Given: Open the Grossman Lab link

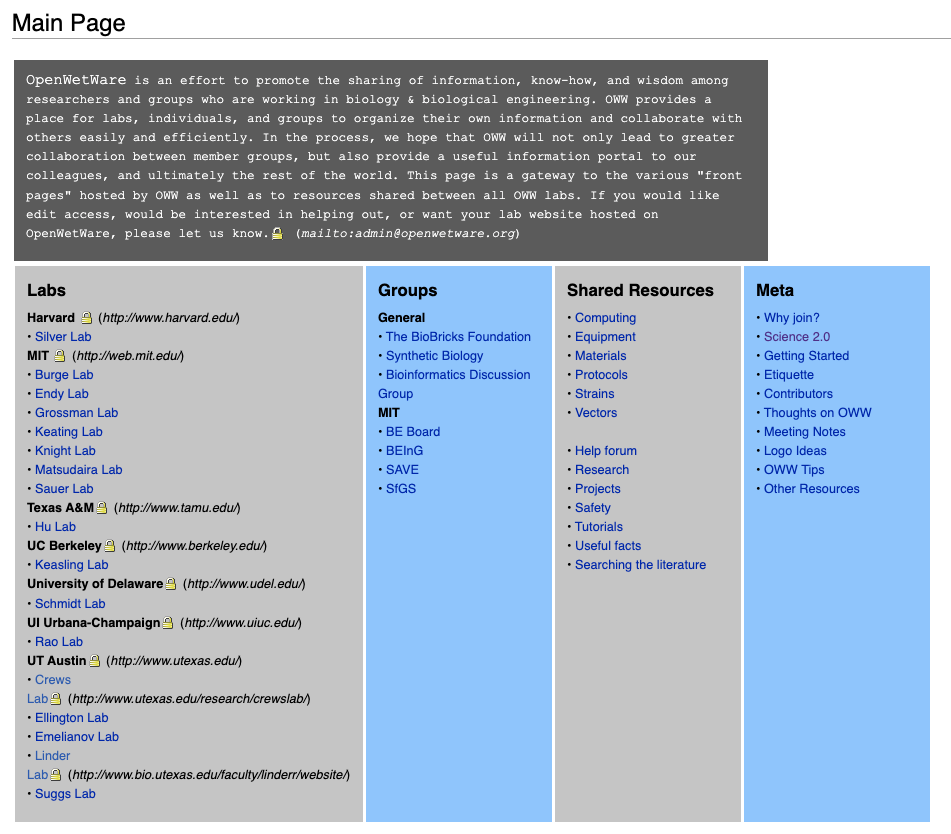Looking at the screenshot, I should (x=76, y=412).
